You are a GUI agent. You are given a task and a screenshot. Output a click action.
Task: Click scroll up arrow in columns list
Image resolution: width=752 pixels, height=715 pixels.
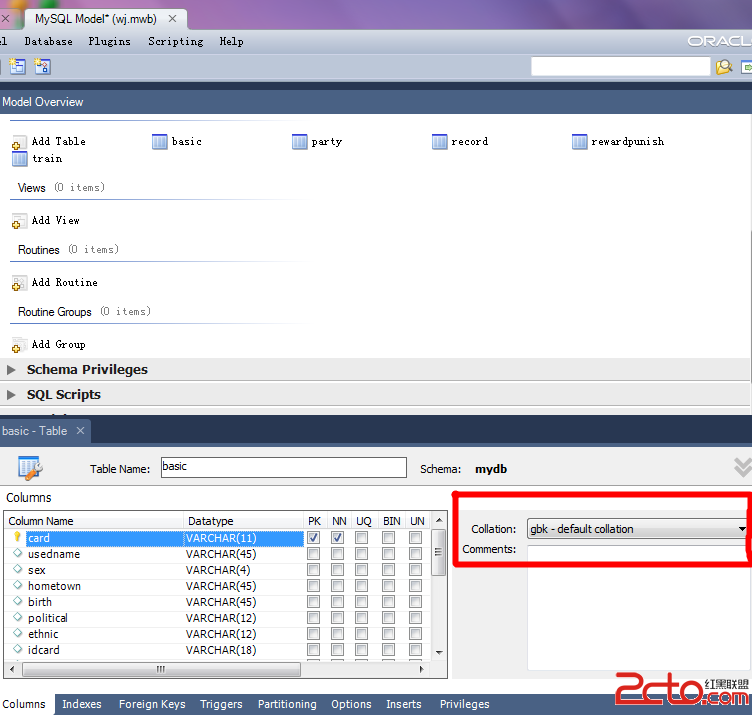point(439,520)
